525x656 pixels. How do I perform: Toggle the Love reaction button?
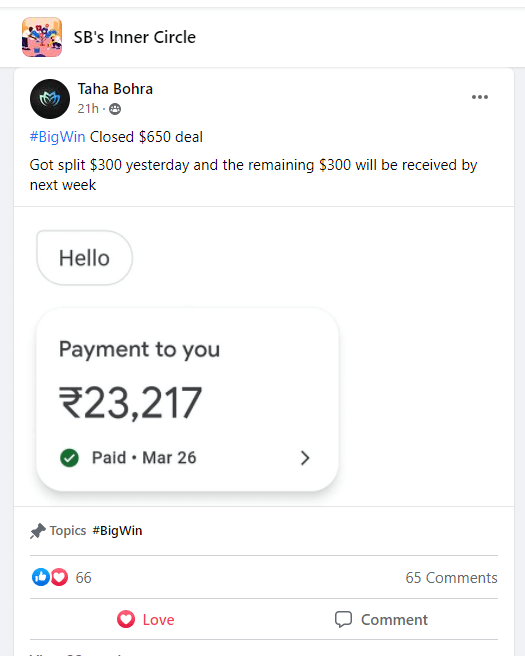tap(146, 619)
